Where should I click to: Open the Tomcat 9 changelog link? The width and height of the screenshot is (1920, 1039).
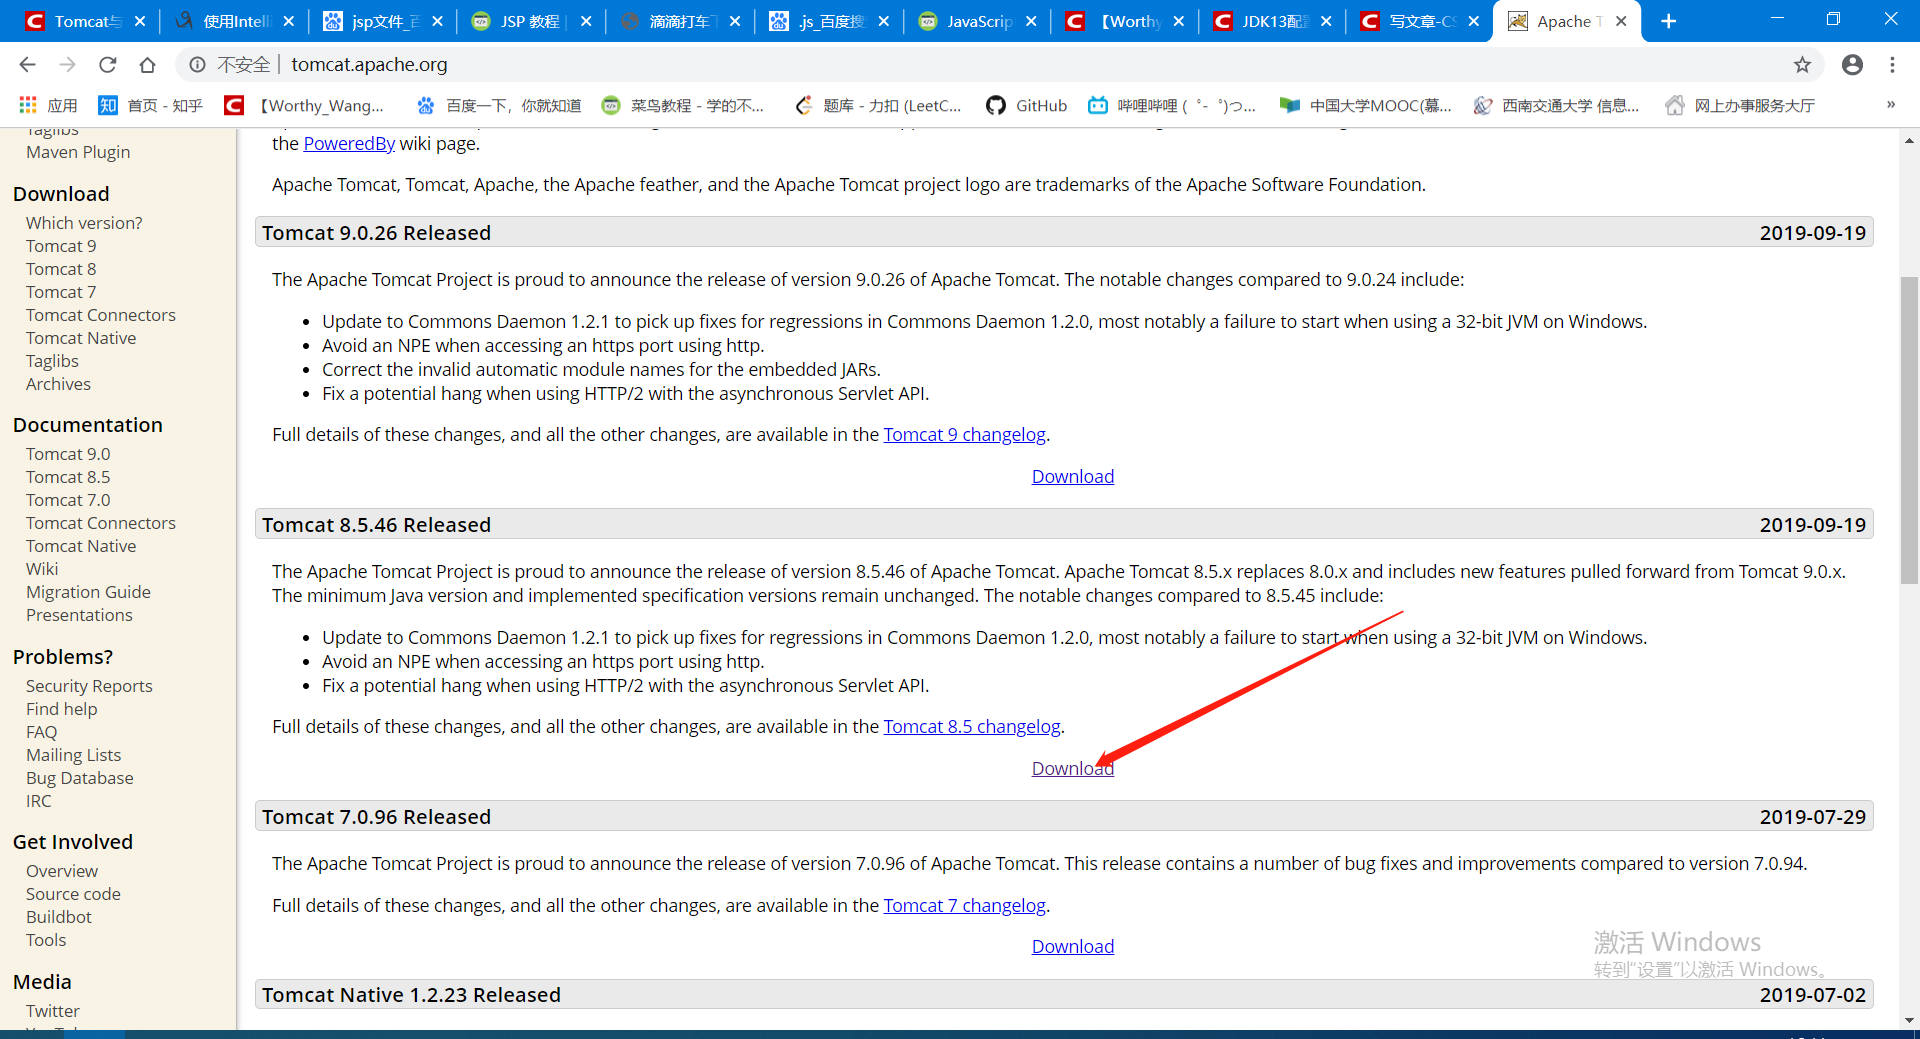point(964,435)
